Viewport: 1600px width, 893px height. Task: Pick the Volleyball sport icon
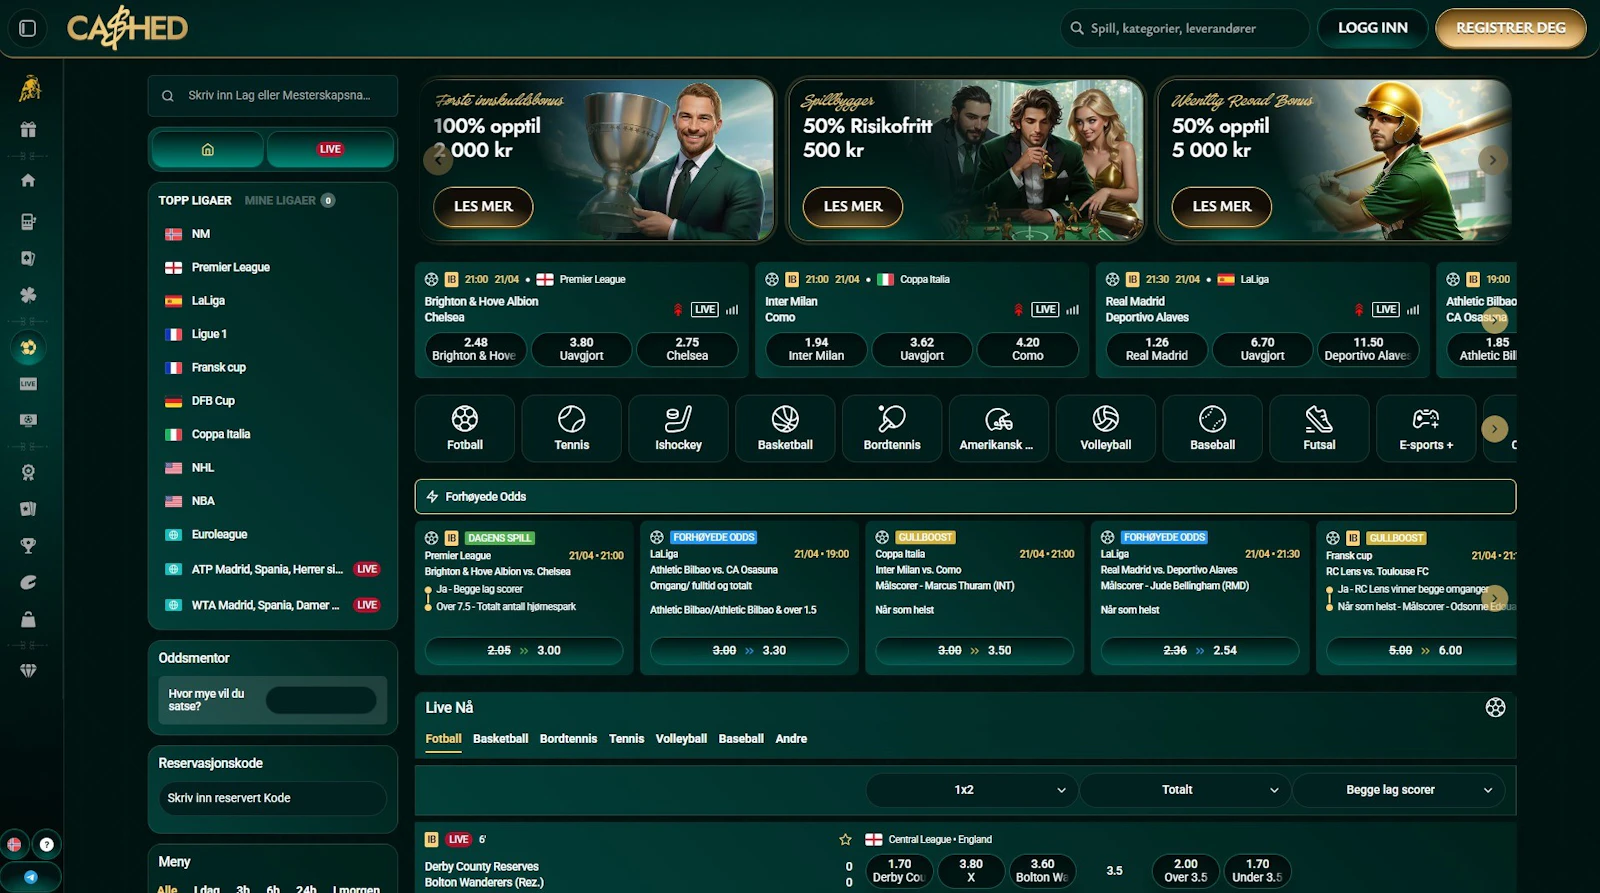1105,428
